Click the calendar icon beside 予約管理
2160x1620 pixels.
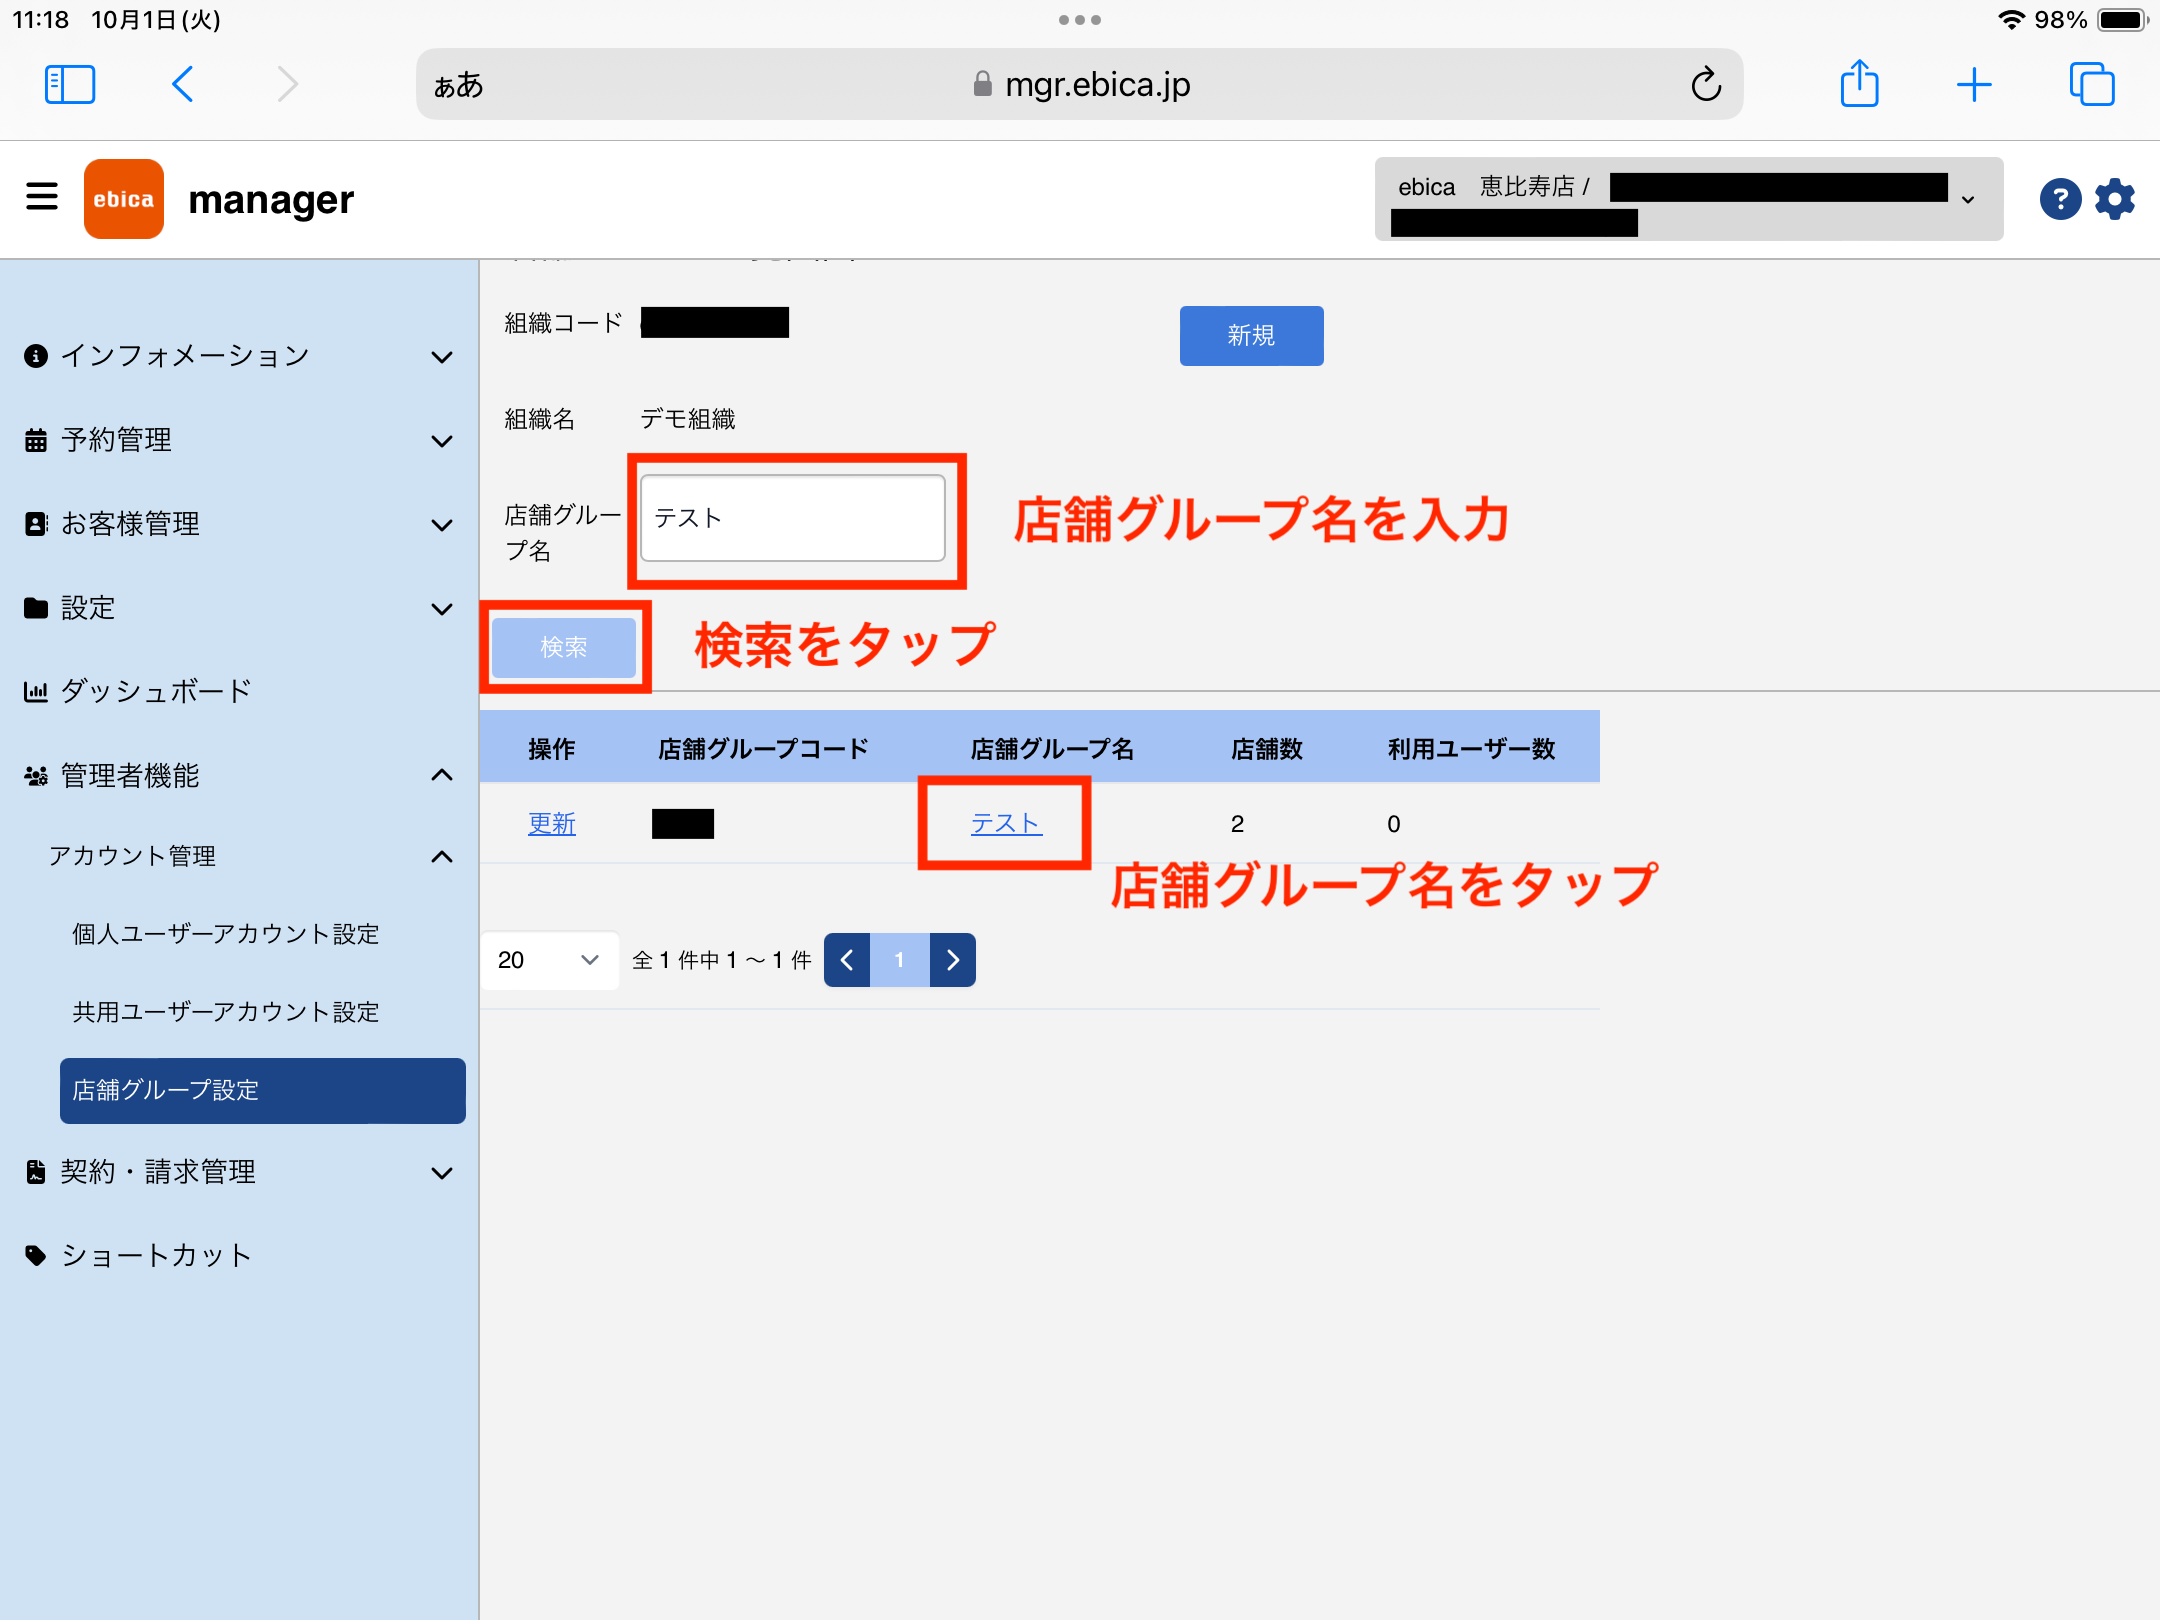36,440
